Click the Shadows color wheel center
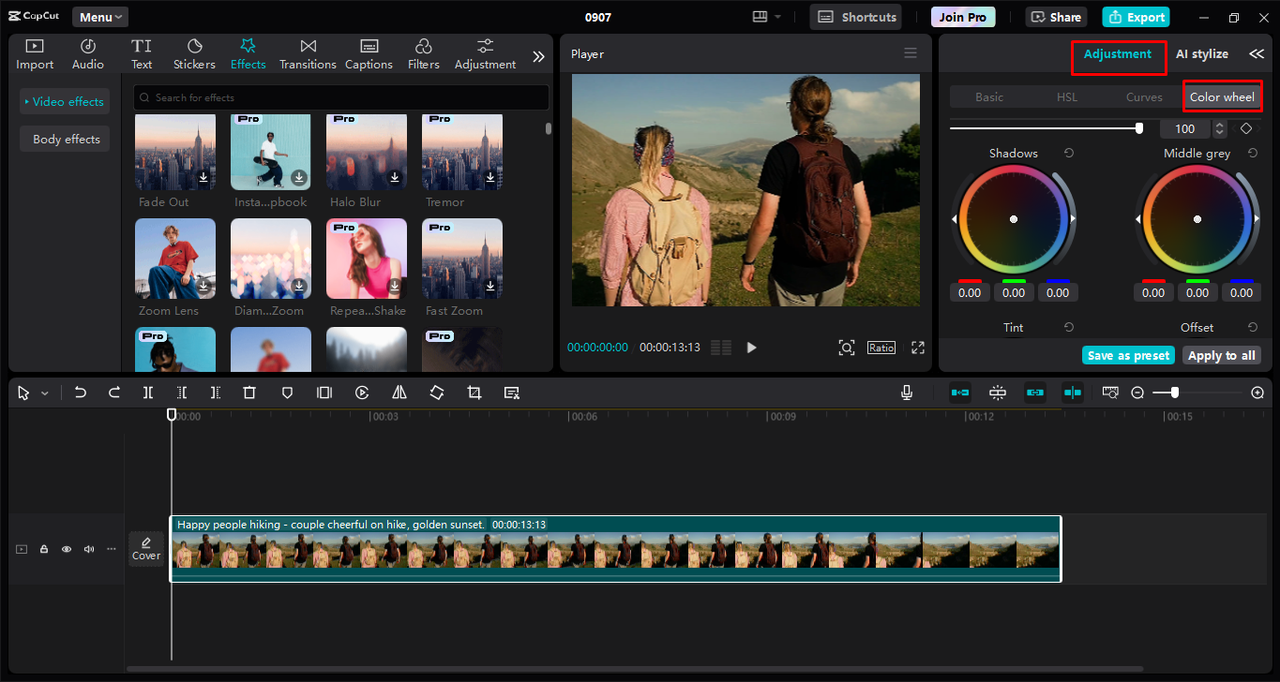Image resolution: width=1280 pixels, height=682 pixels. pyautogui.click(x=1013, y=219)
